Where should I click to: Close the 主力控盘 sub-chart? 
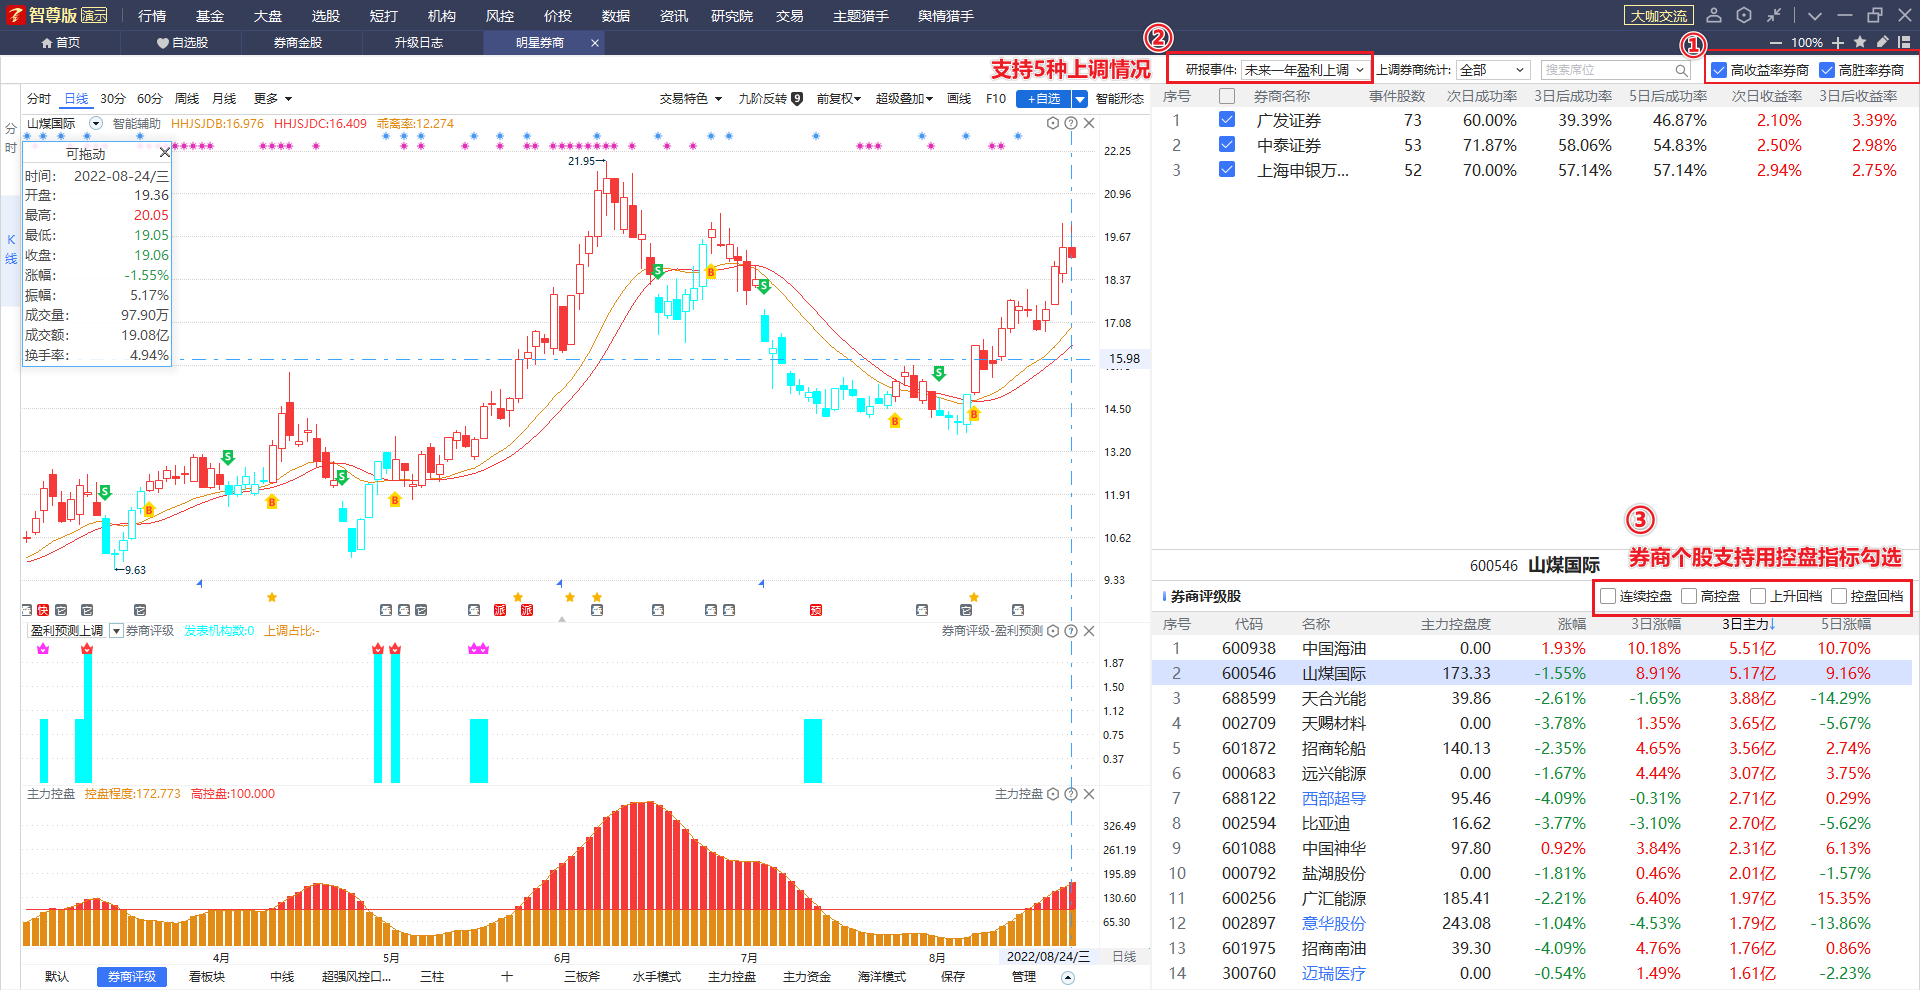(1089, 794)
